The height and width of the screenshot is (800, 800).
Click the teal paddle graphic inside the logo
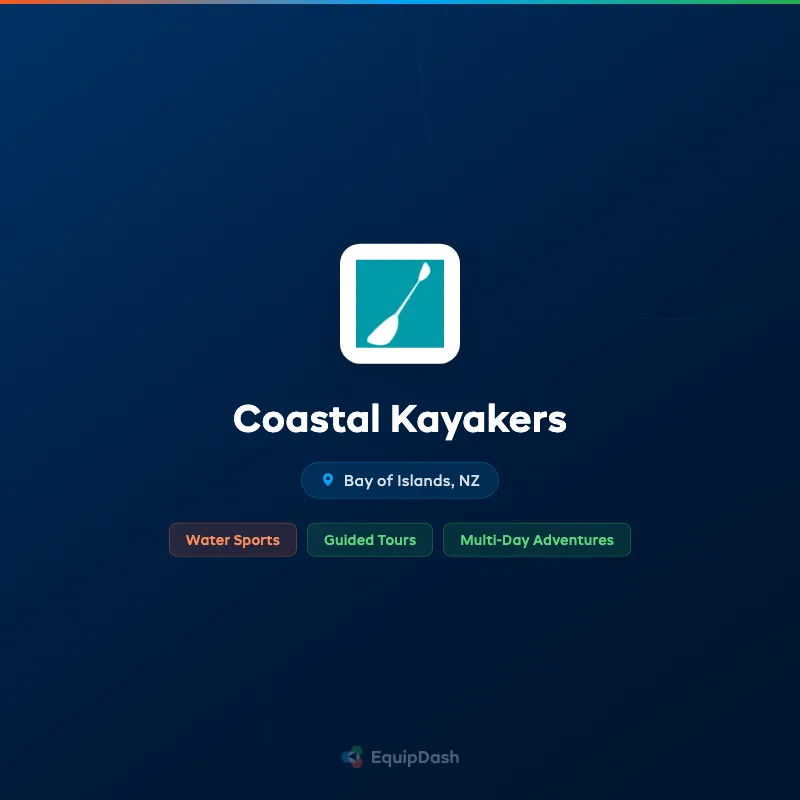coord(400,302)
